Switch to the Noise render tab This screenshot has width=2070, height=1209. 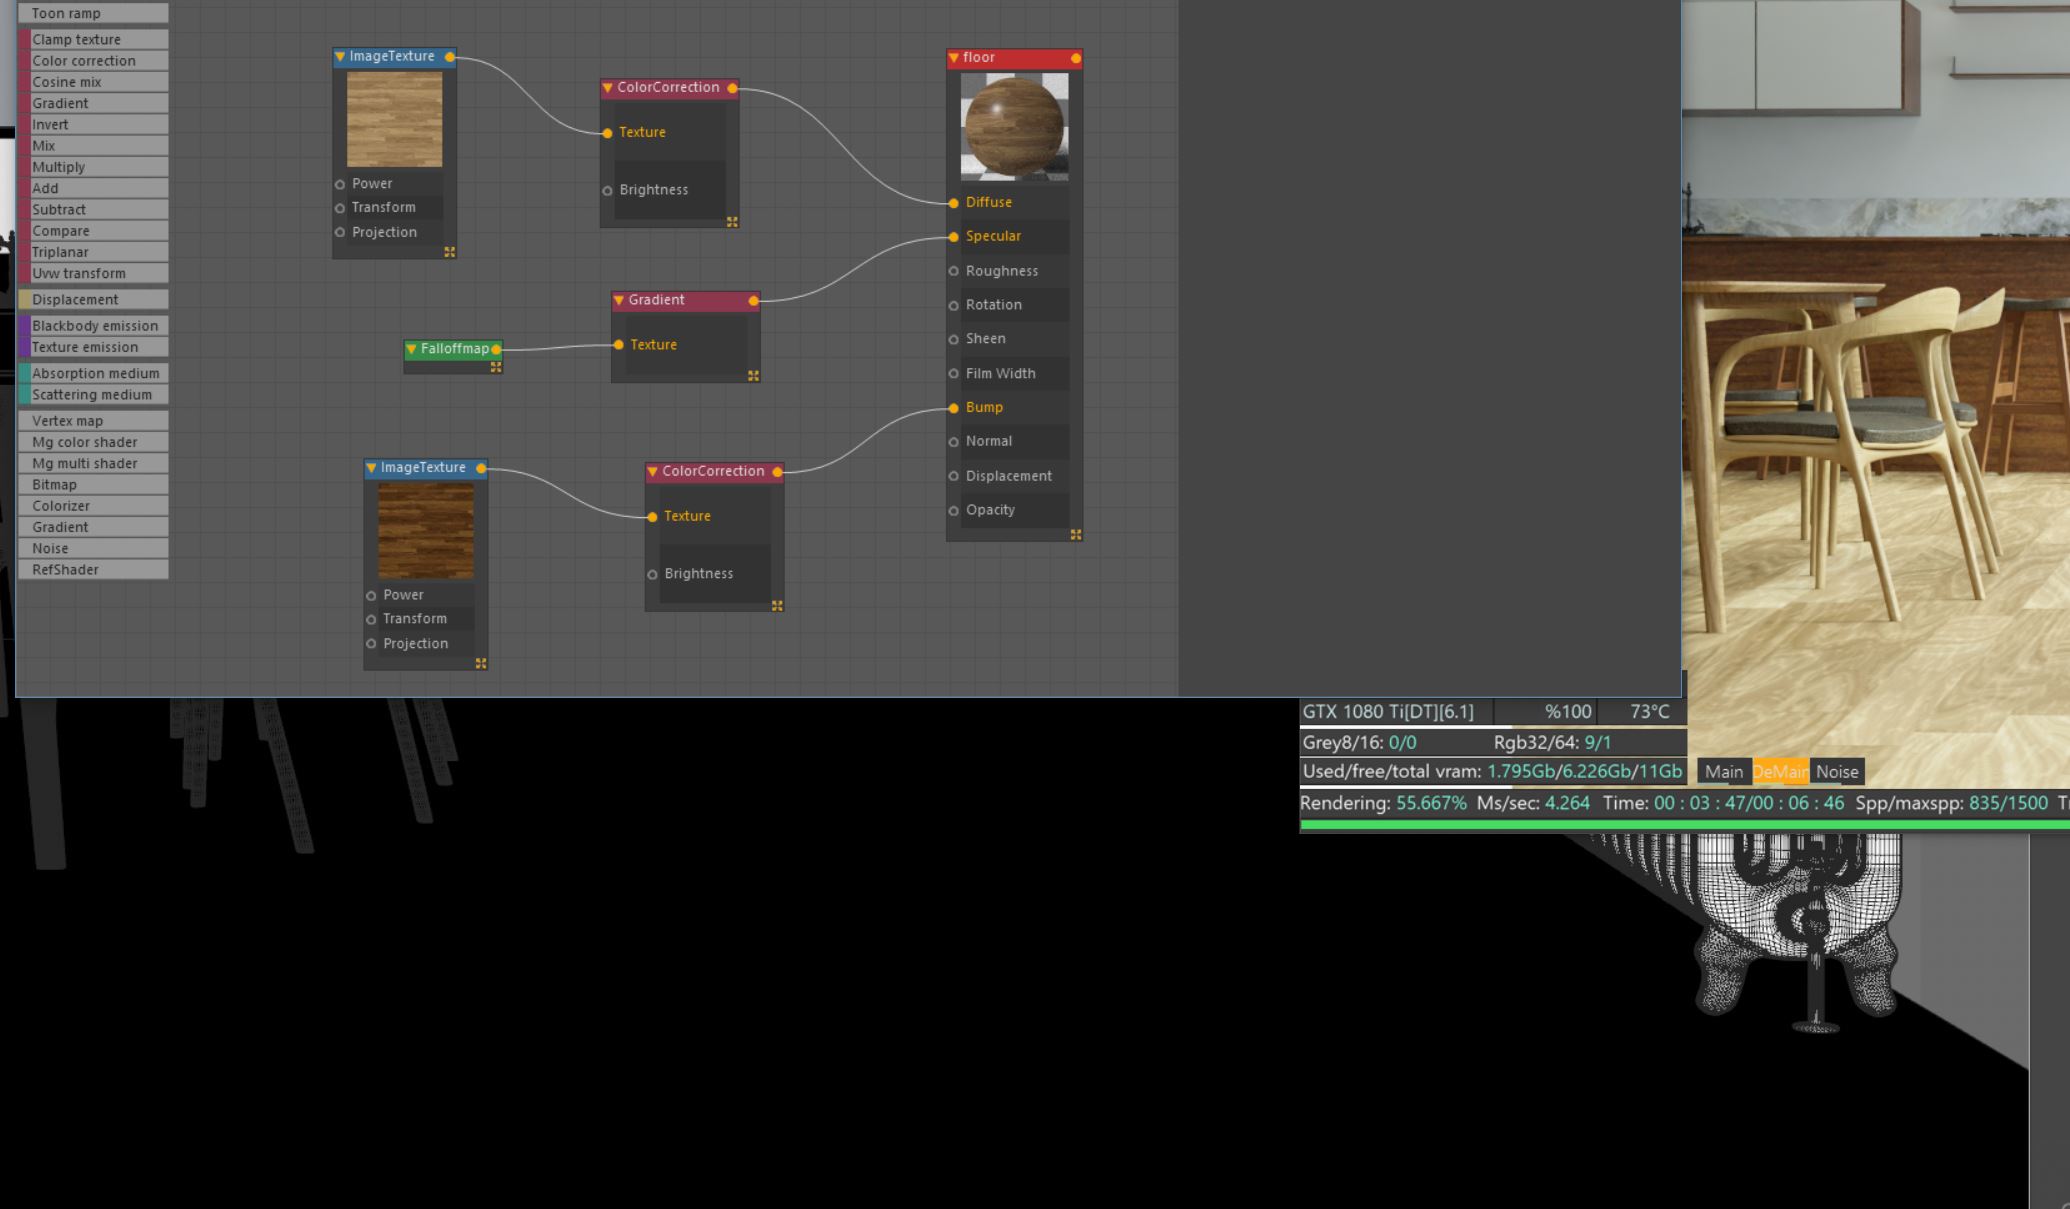(x=1836, y=772)
